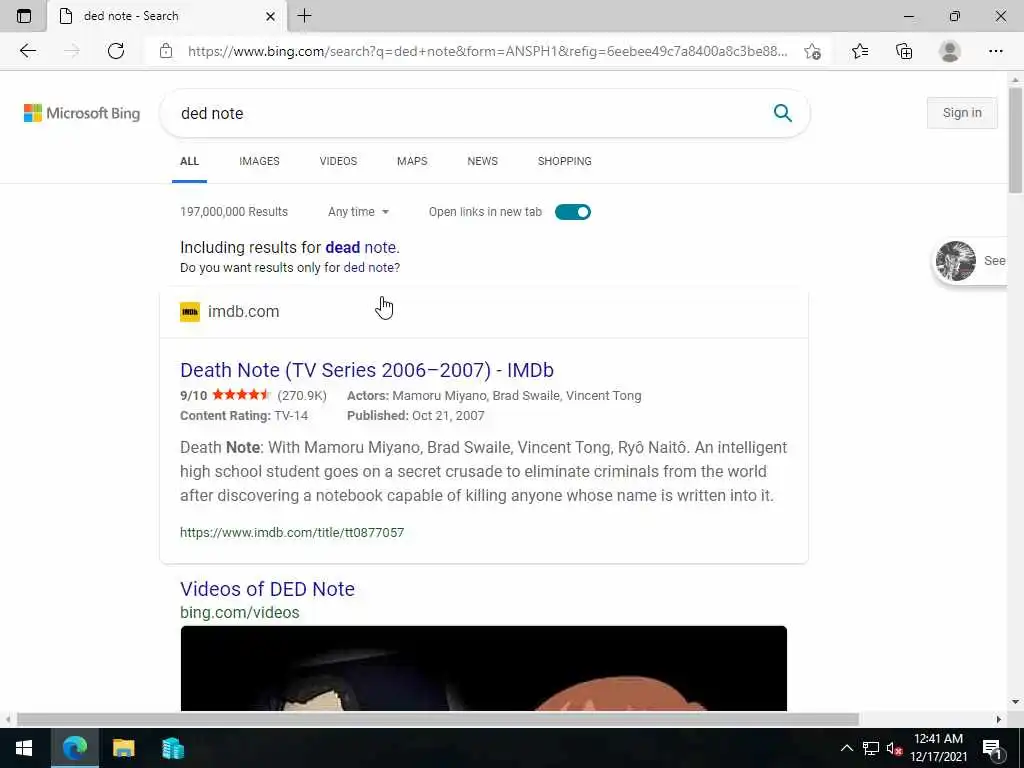Viewport: 1024px width, 768px height.
Task: Close the 'ded note - Search' tab
Action: point(270,16)
